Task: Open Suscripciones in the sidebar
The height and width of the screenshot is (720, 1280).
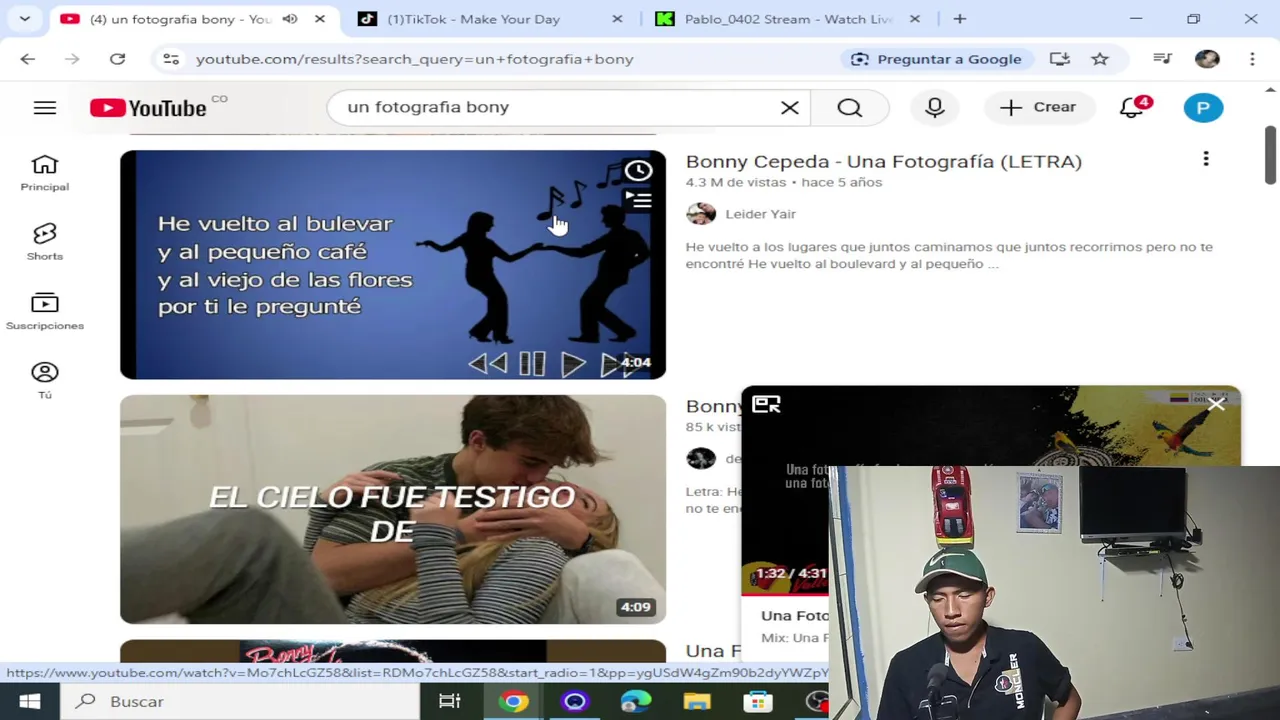Action: pos(45,311)
